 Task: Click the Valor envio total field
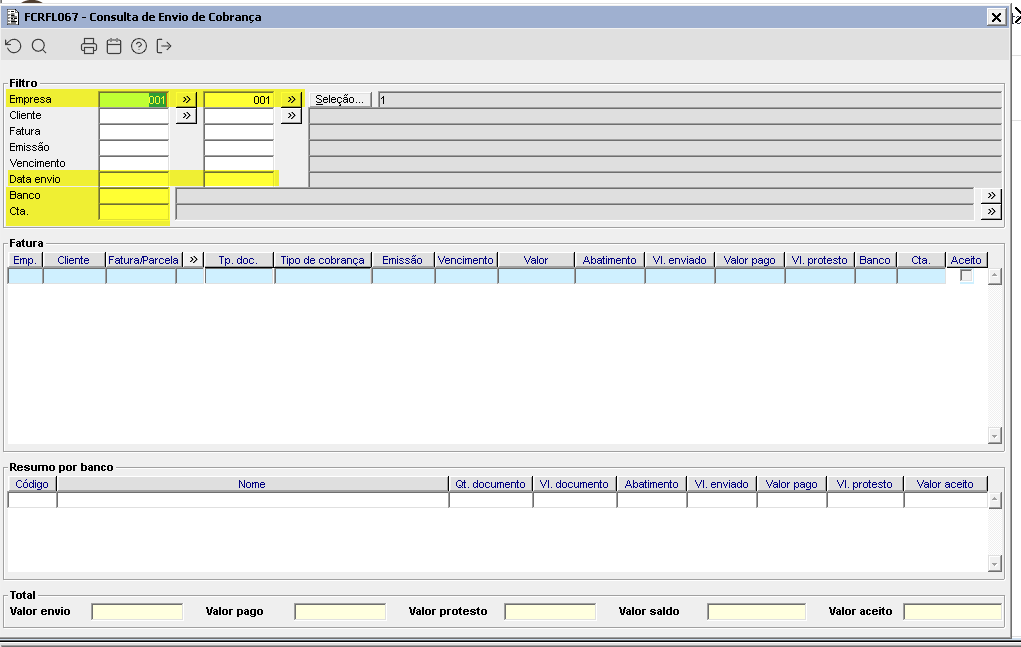point(137,611)
